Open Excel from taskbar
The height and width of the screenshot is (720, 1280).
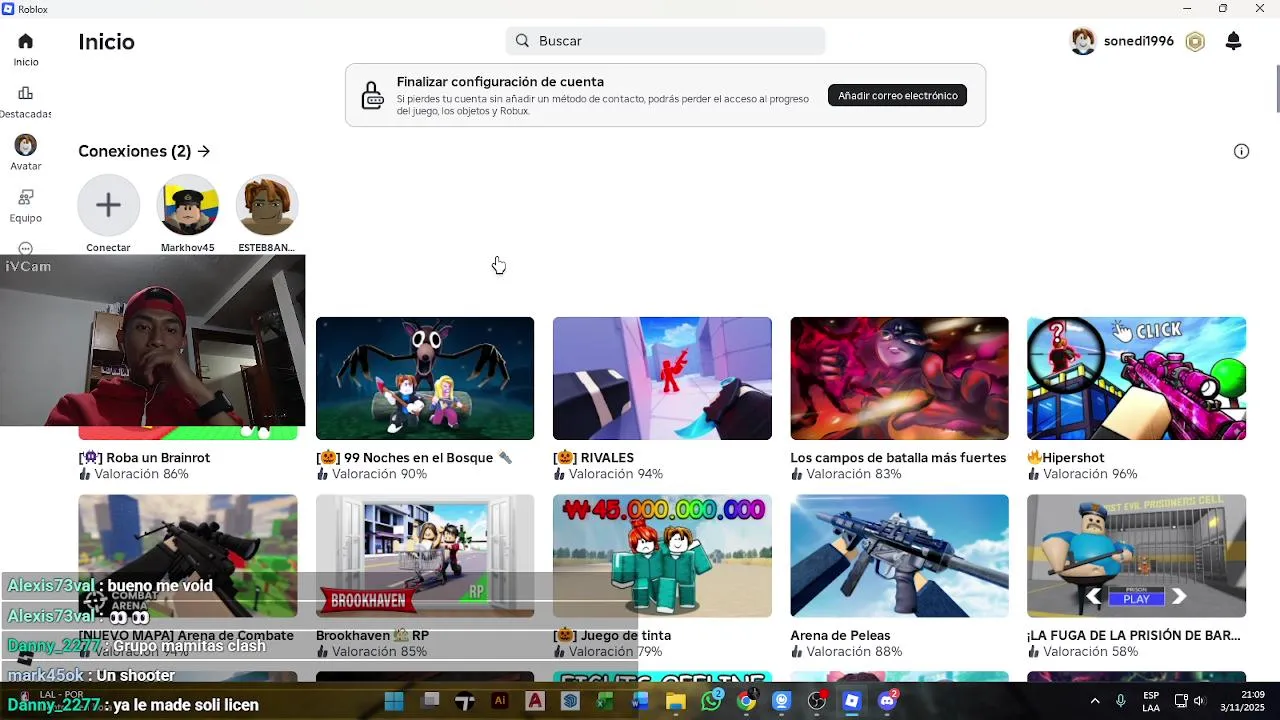pyautogui.click(x=605, y=701)
